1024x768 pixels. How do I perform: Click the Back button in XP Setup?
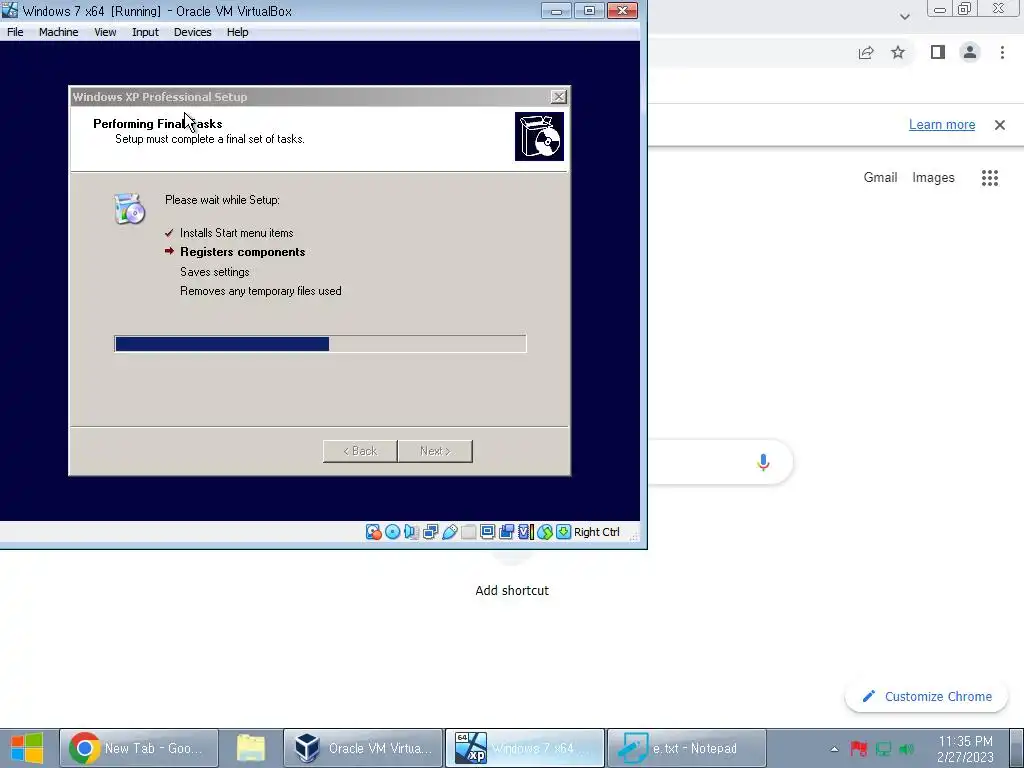360,451
